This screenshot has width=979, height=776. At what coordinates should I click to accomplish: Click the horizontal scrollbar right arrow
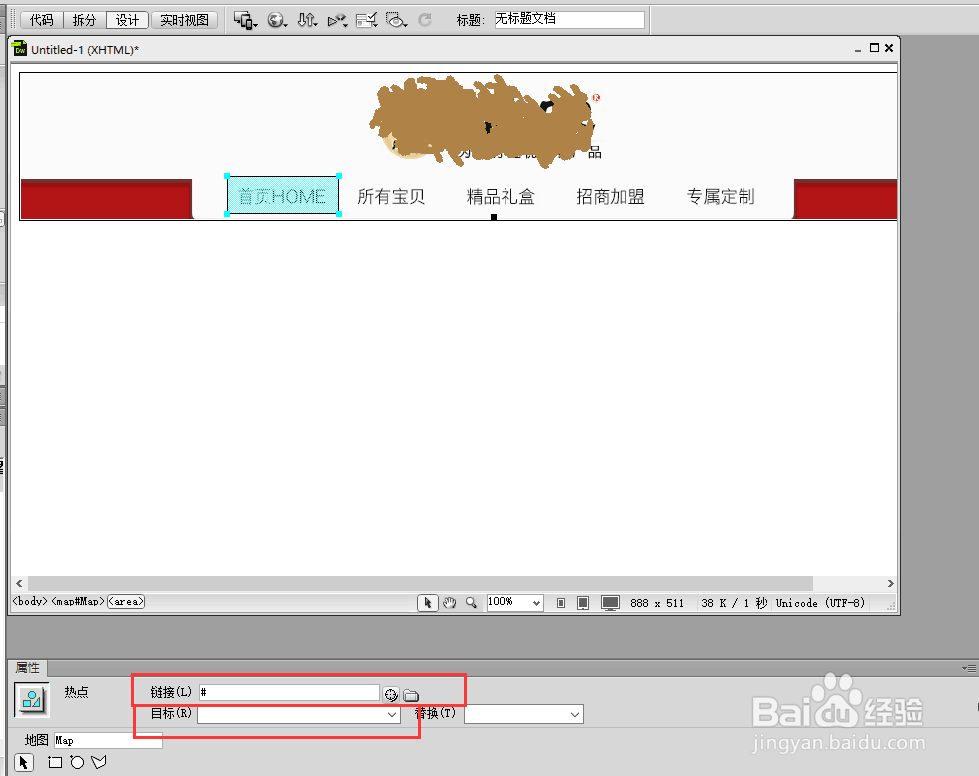(x=890, y=583)
